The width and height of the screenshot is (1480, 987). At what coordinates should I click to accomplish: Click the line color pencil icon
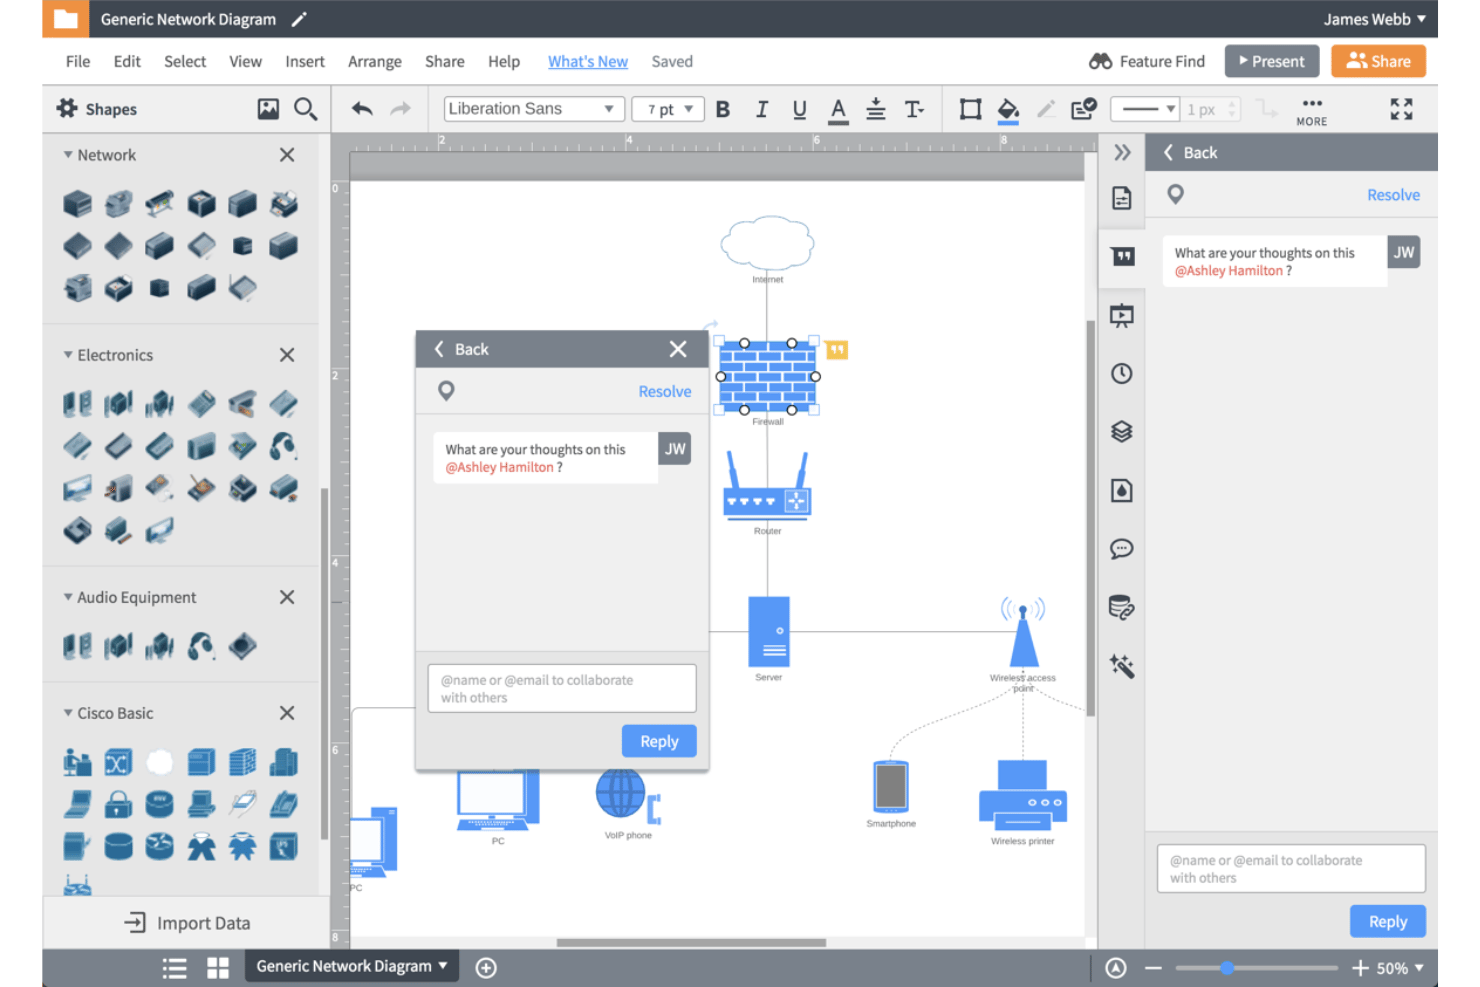1046,109
